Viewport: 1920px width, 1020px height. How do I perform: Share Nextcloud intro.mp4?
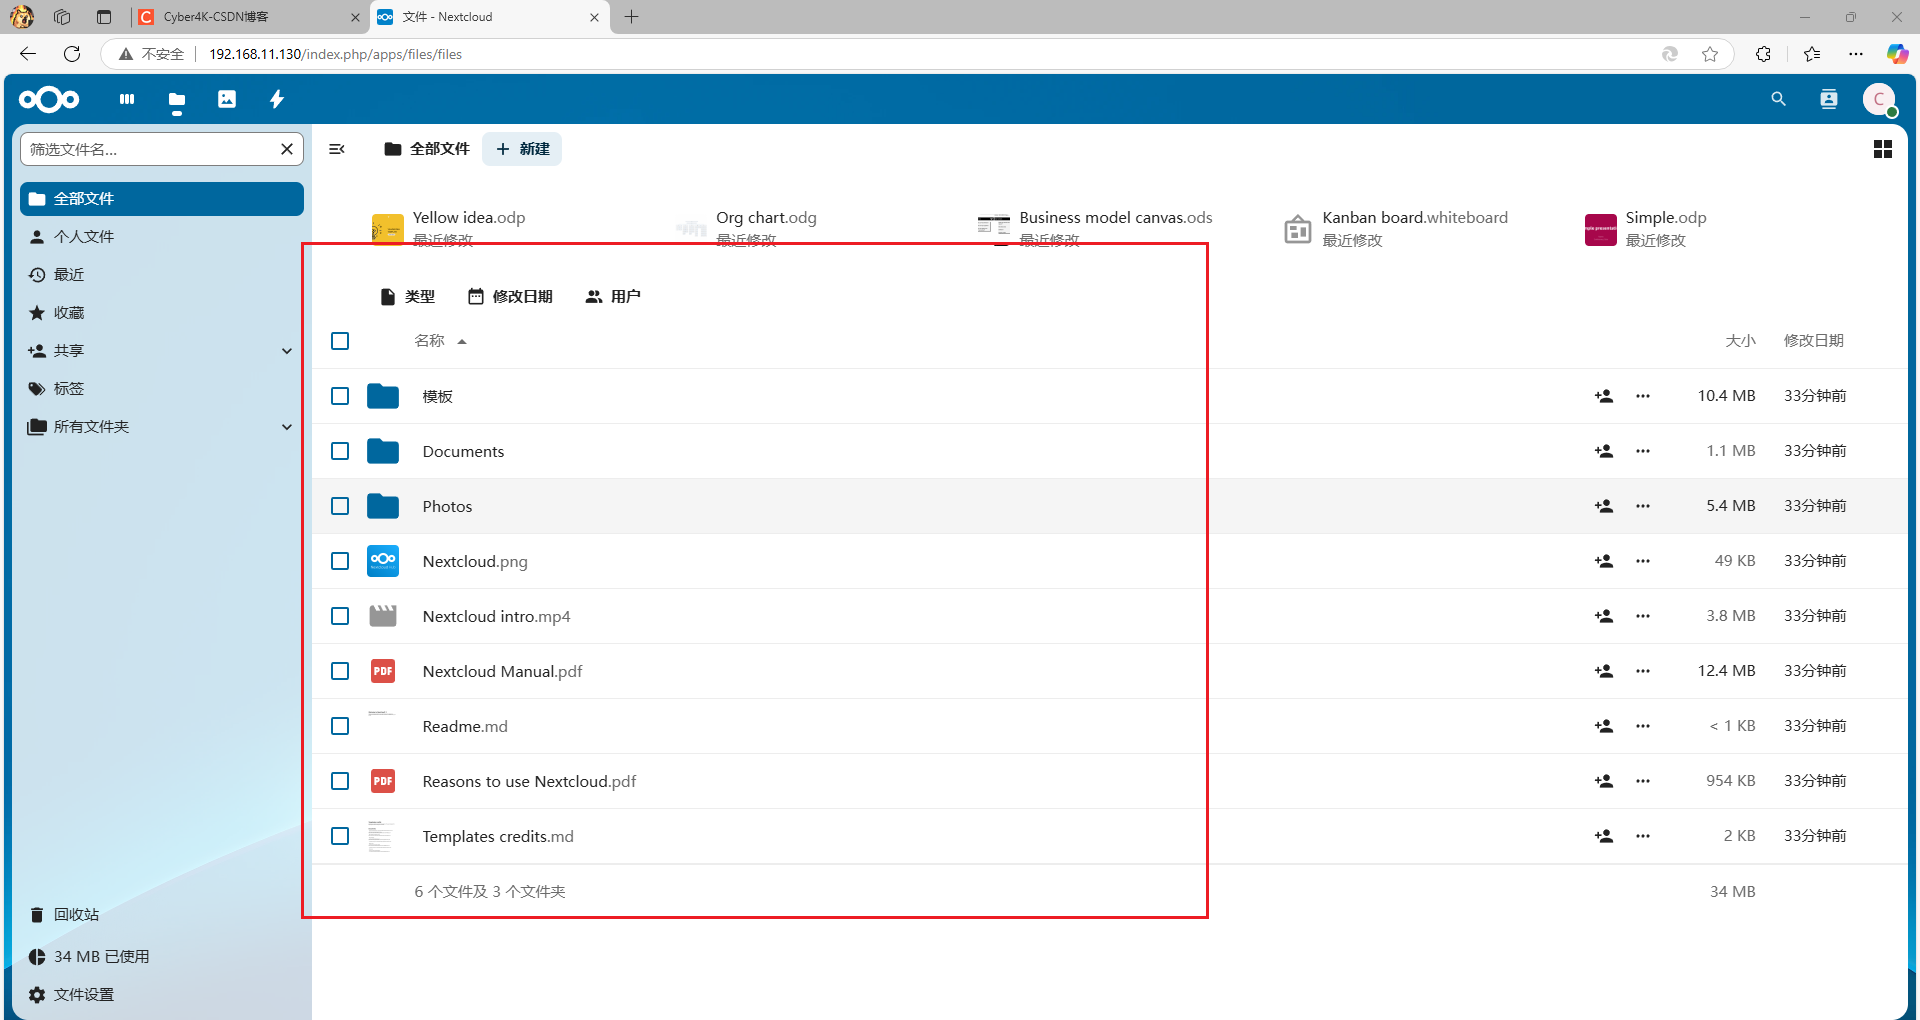[1604, 616]
